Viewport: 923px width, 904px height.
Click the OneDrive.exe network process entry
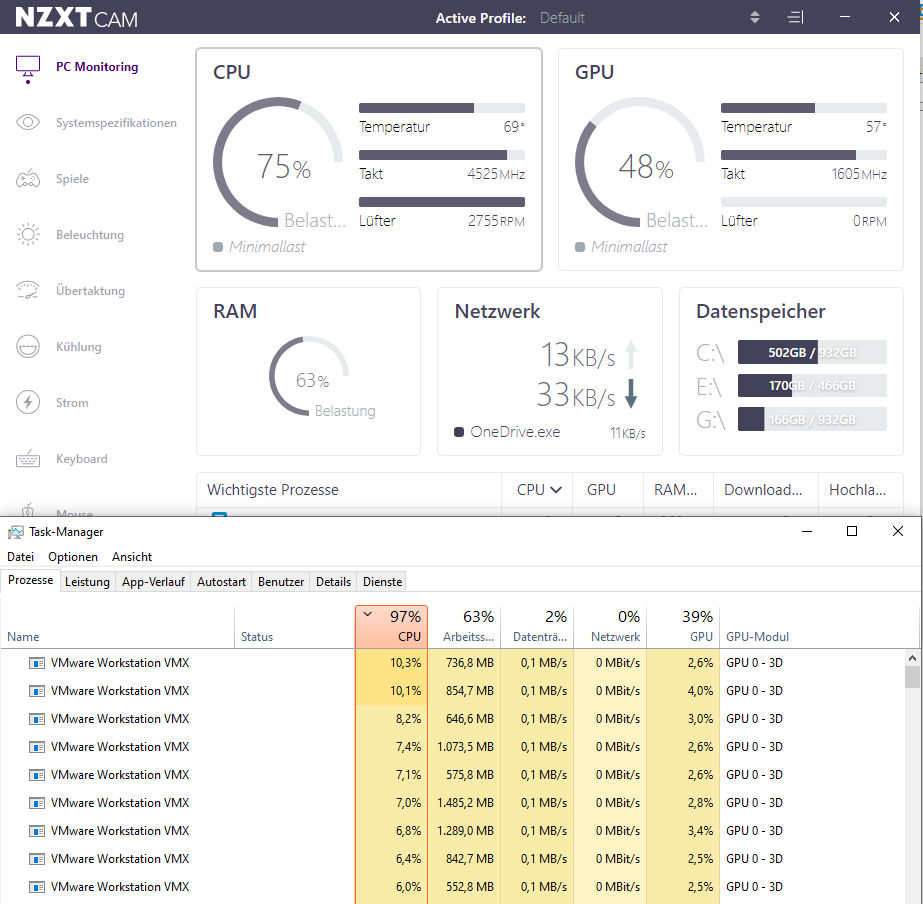point(550,432)
